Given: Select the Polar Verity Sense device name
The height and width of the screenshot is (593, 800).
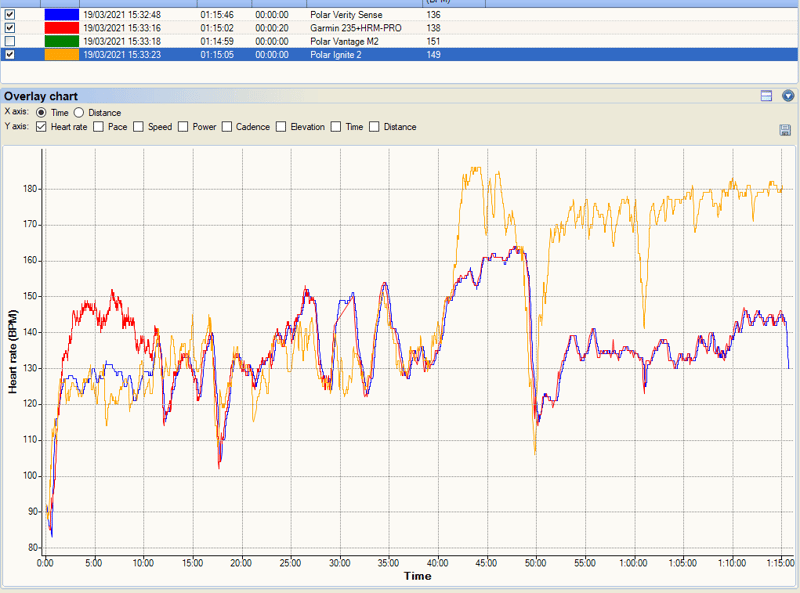Looking at the screenshot, I should [346, 15].
